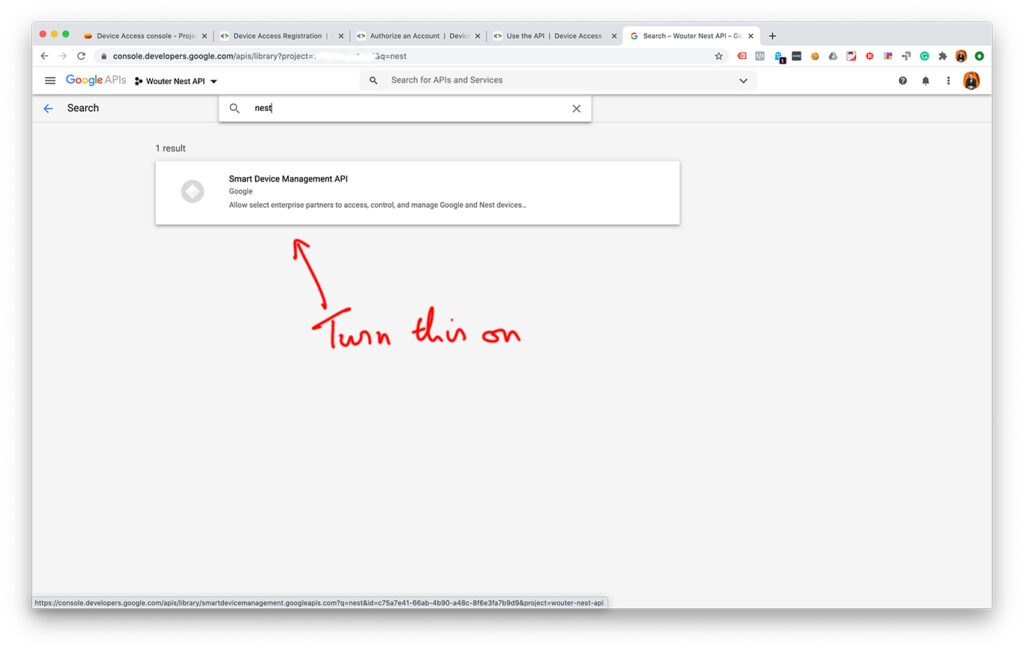Open the help question mark menu

903,80
